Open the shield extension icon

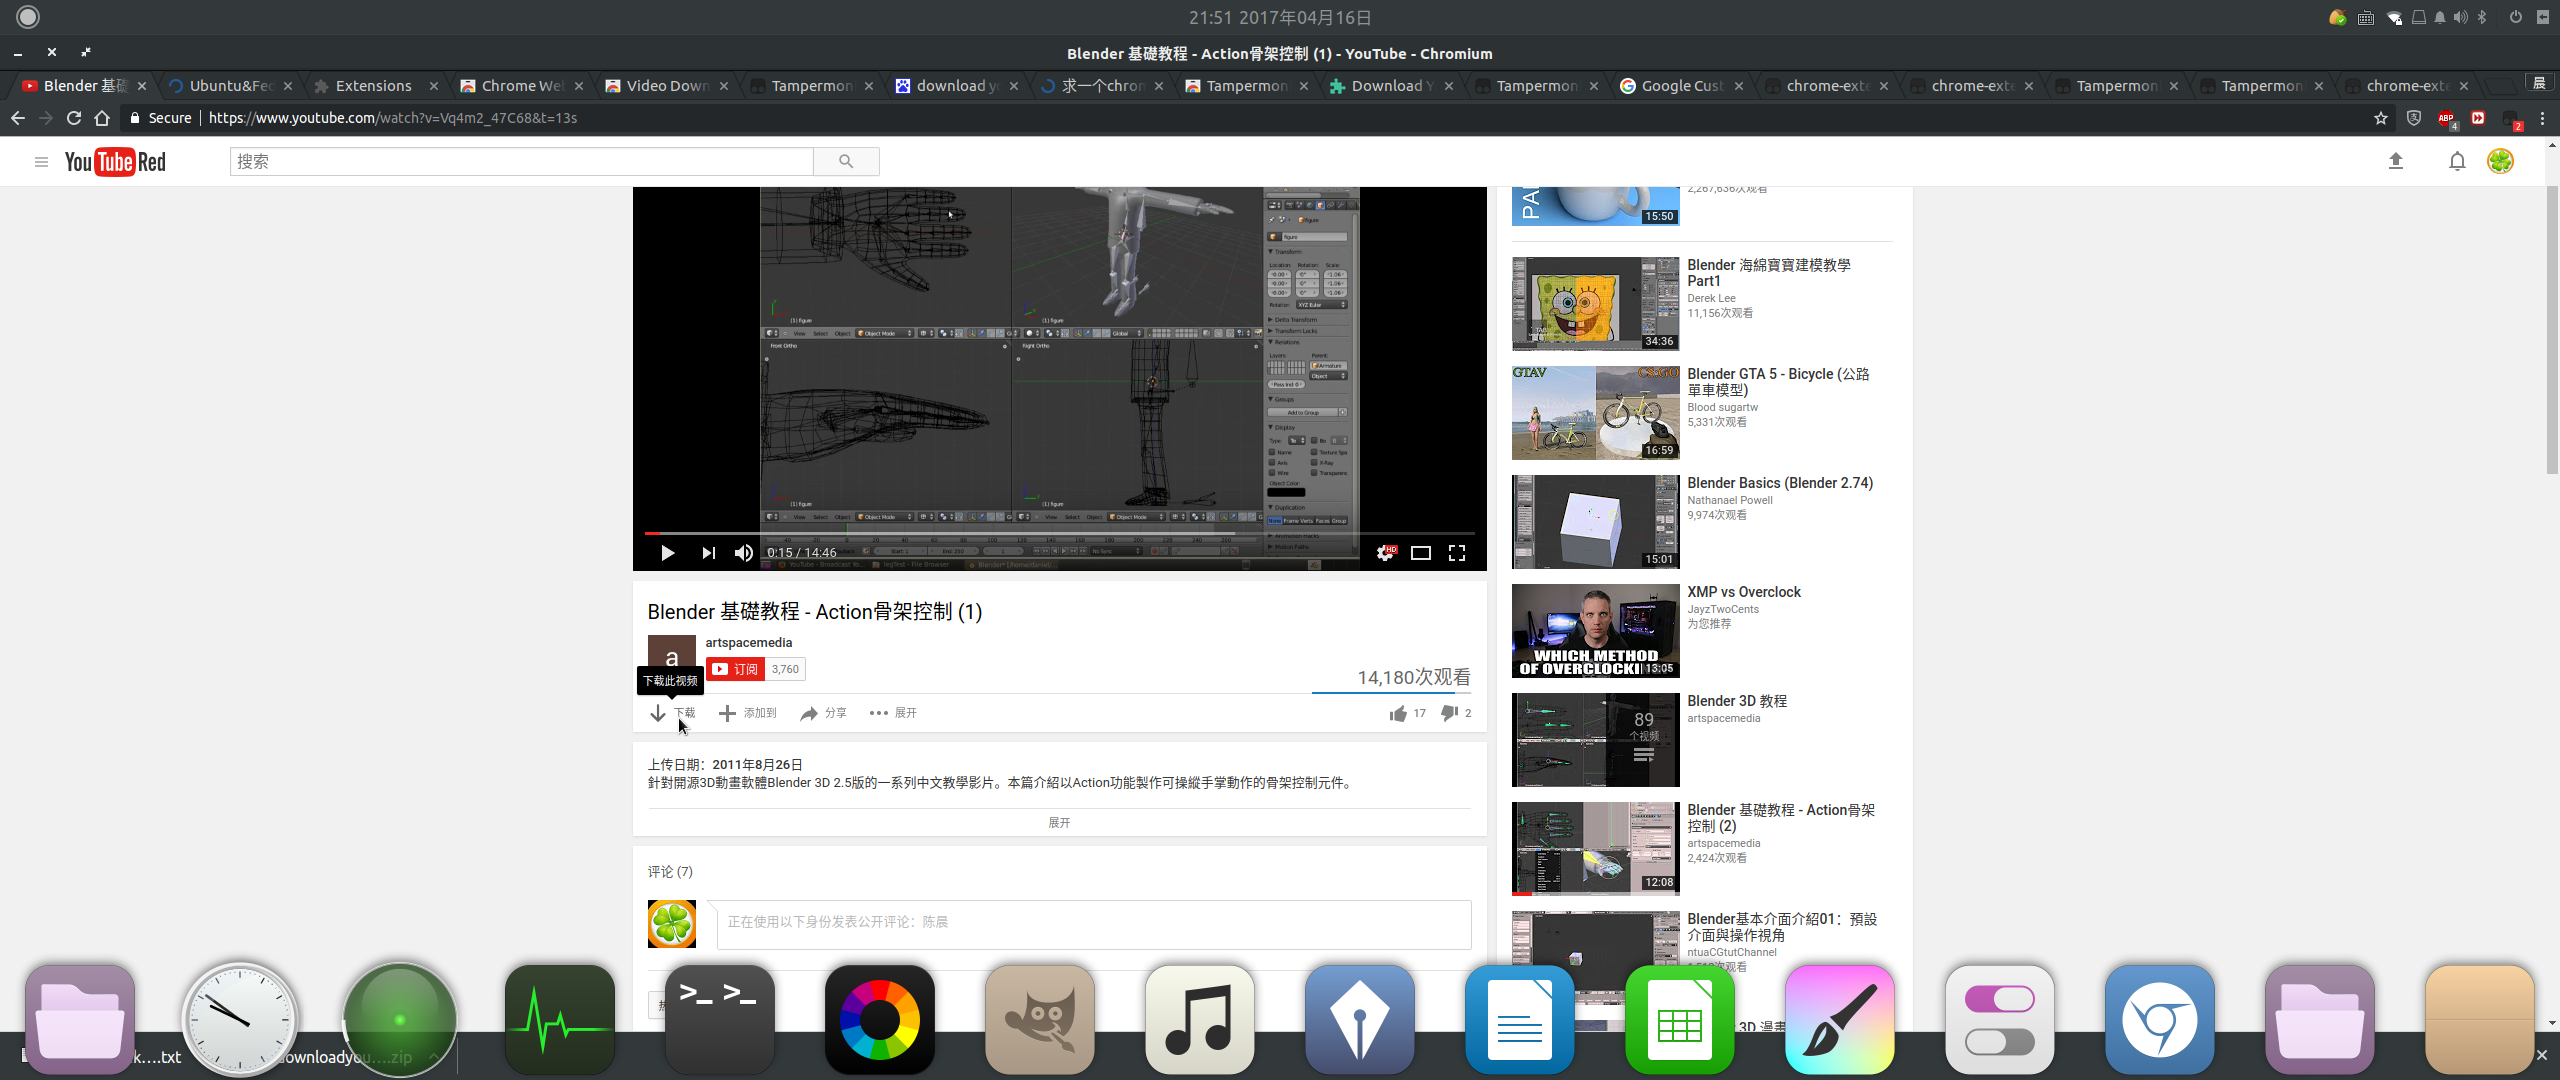2413,118
